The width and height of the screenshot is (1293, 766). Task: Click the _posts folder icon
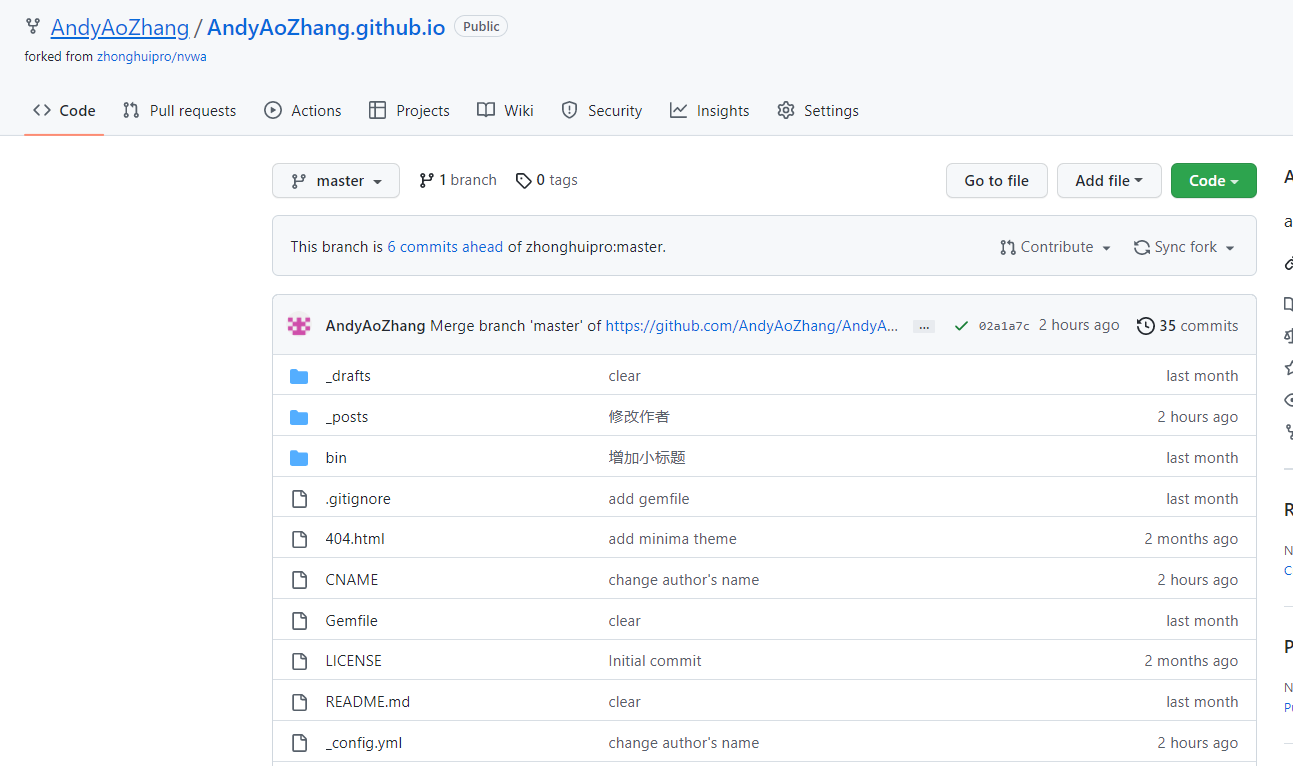[x=299, y=417]
